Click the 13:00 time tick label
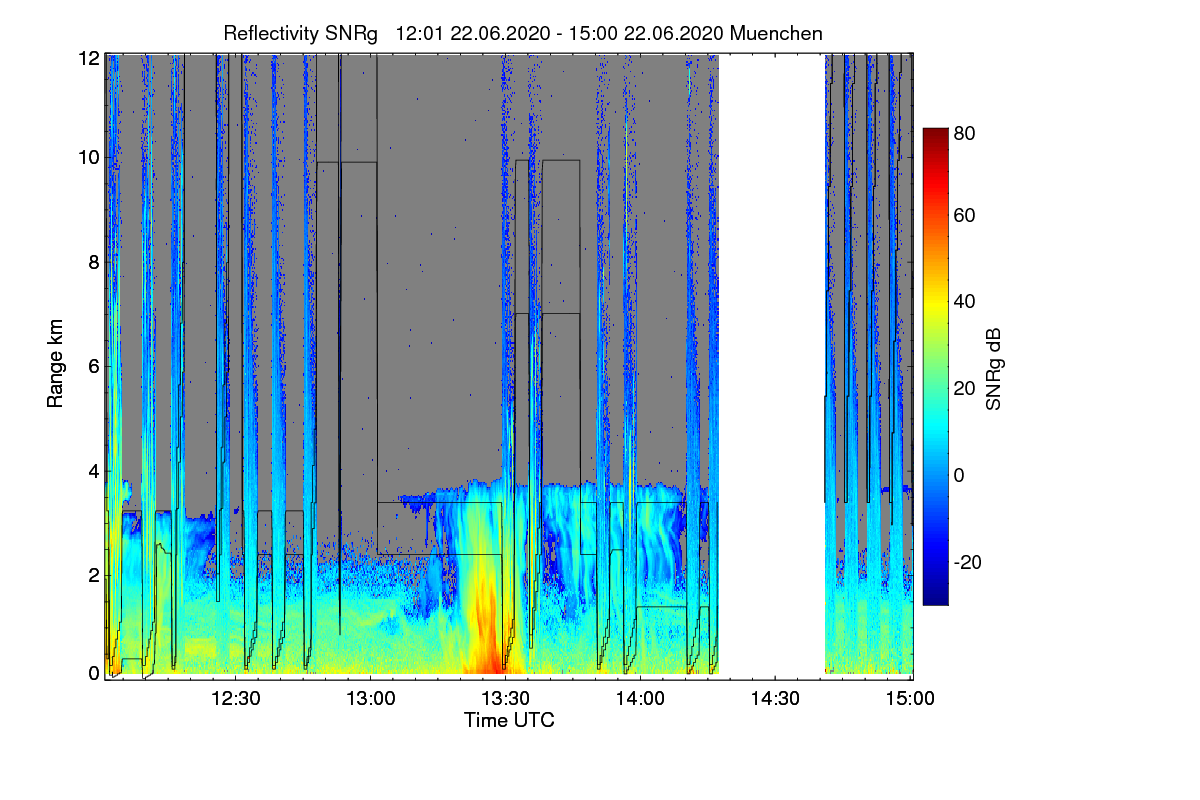The height and width of the screenshot is (800, 1200). [x=370, y=698]
